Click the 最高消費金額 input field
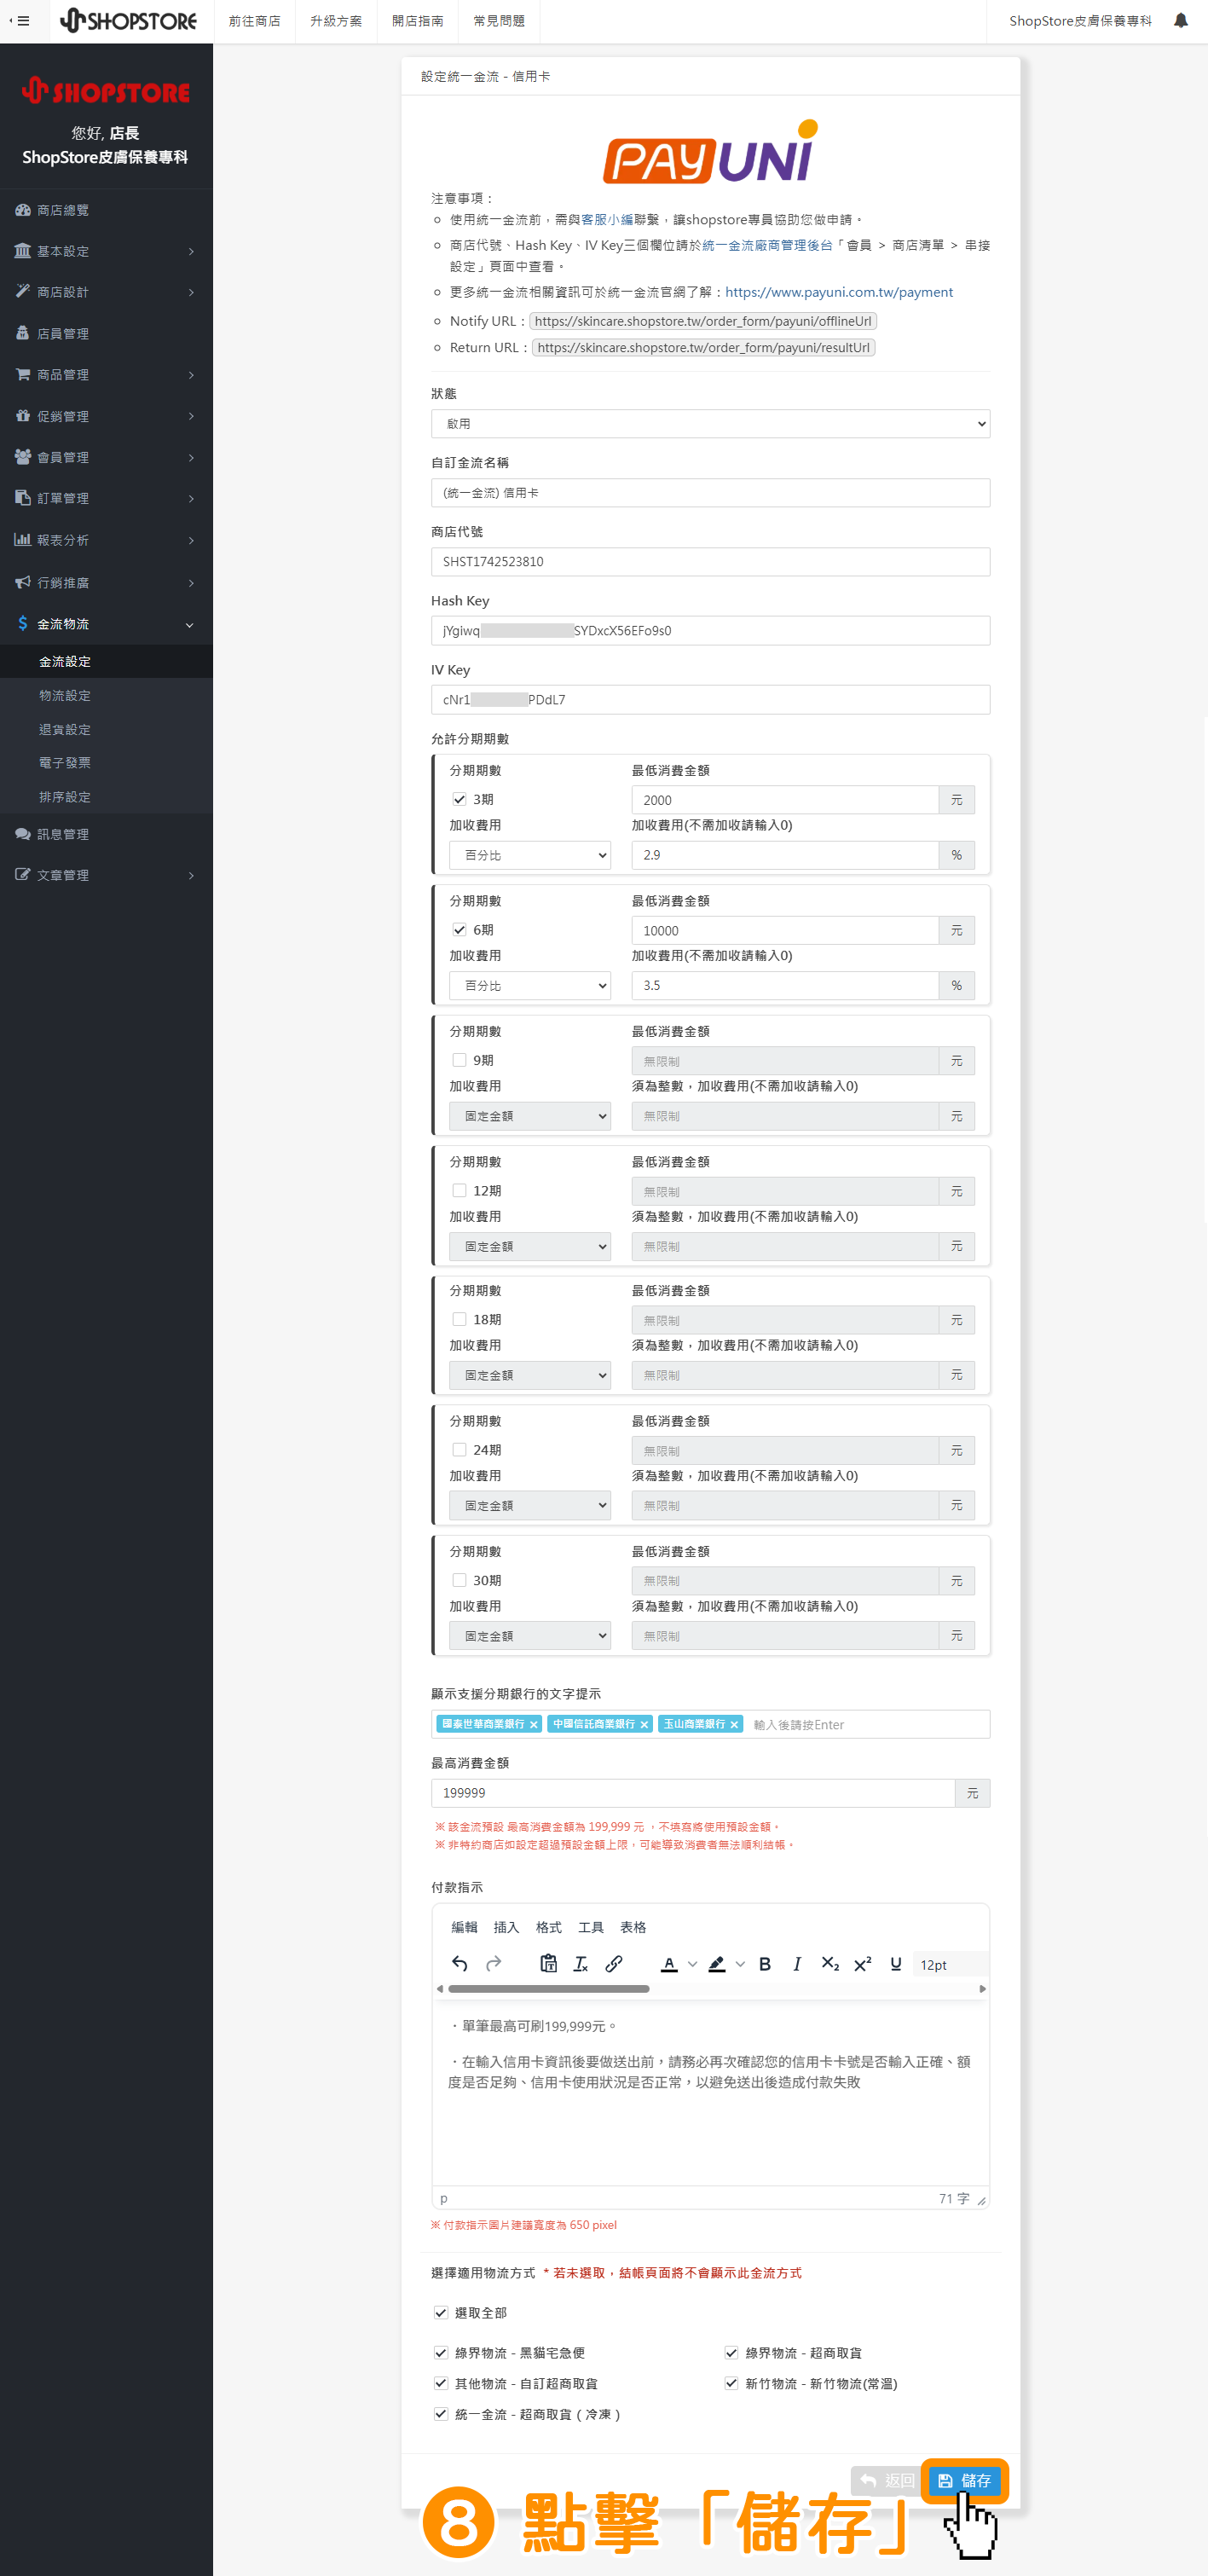1208x2576 pixels. 693,1793
